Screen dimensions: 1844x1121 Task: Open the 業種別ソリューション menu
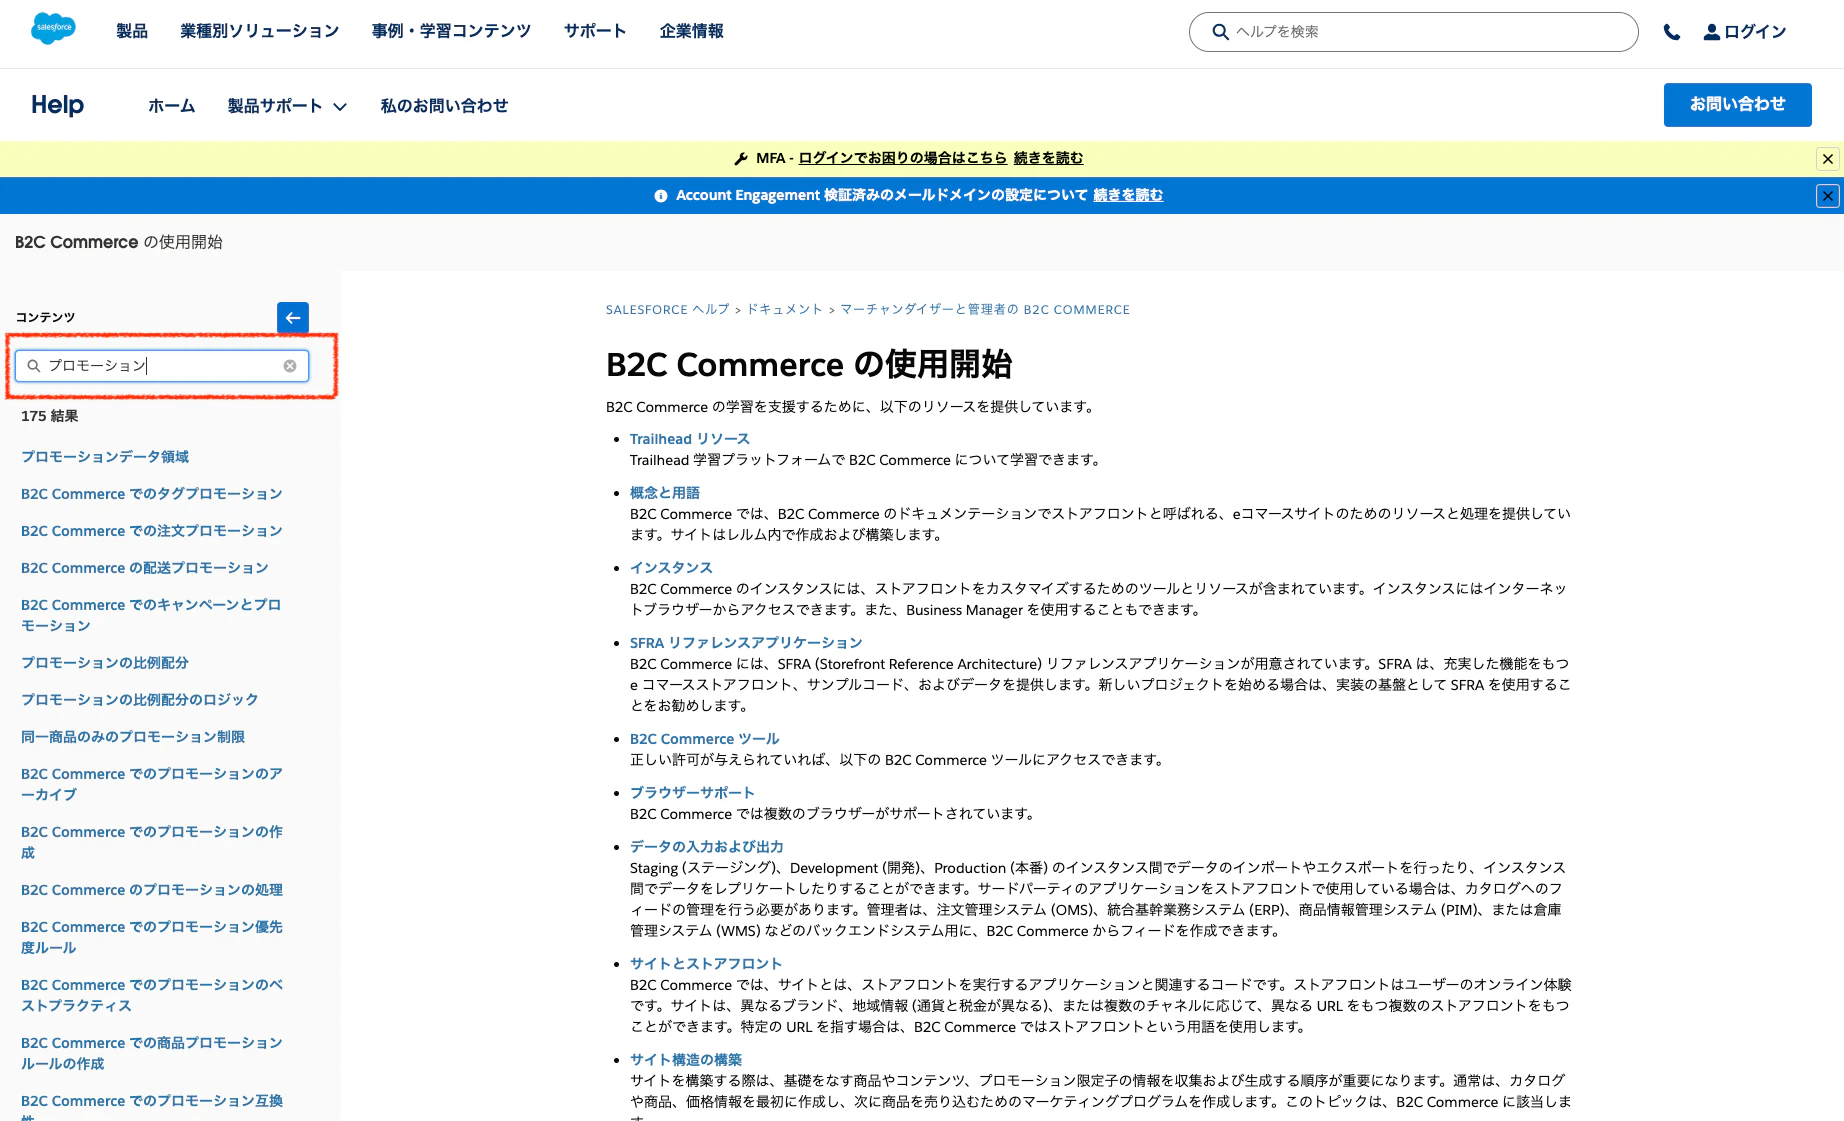(260, 31)
